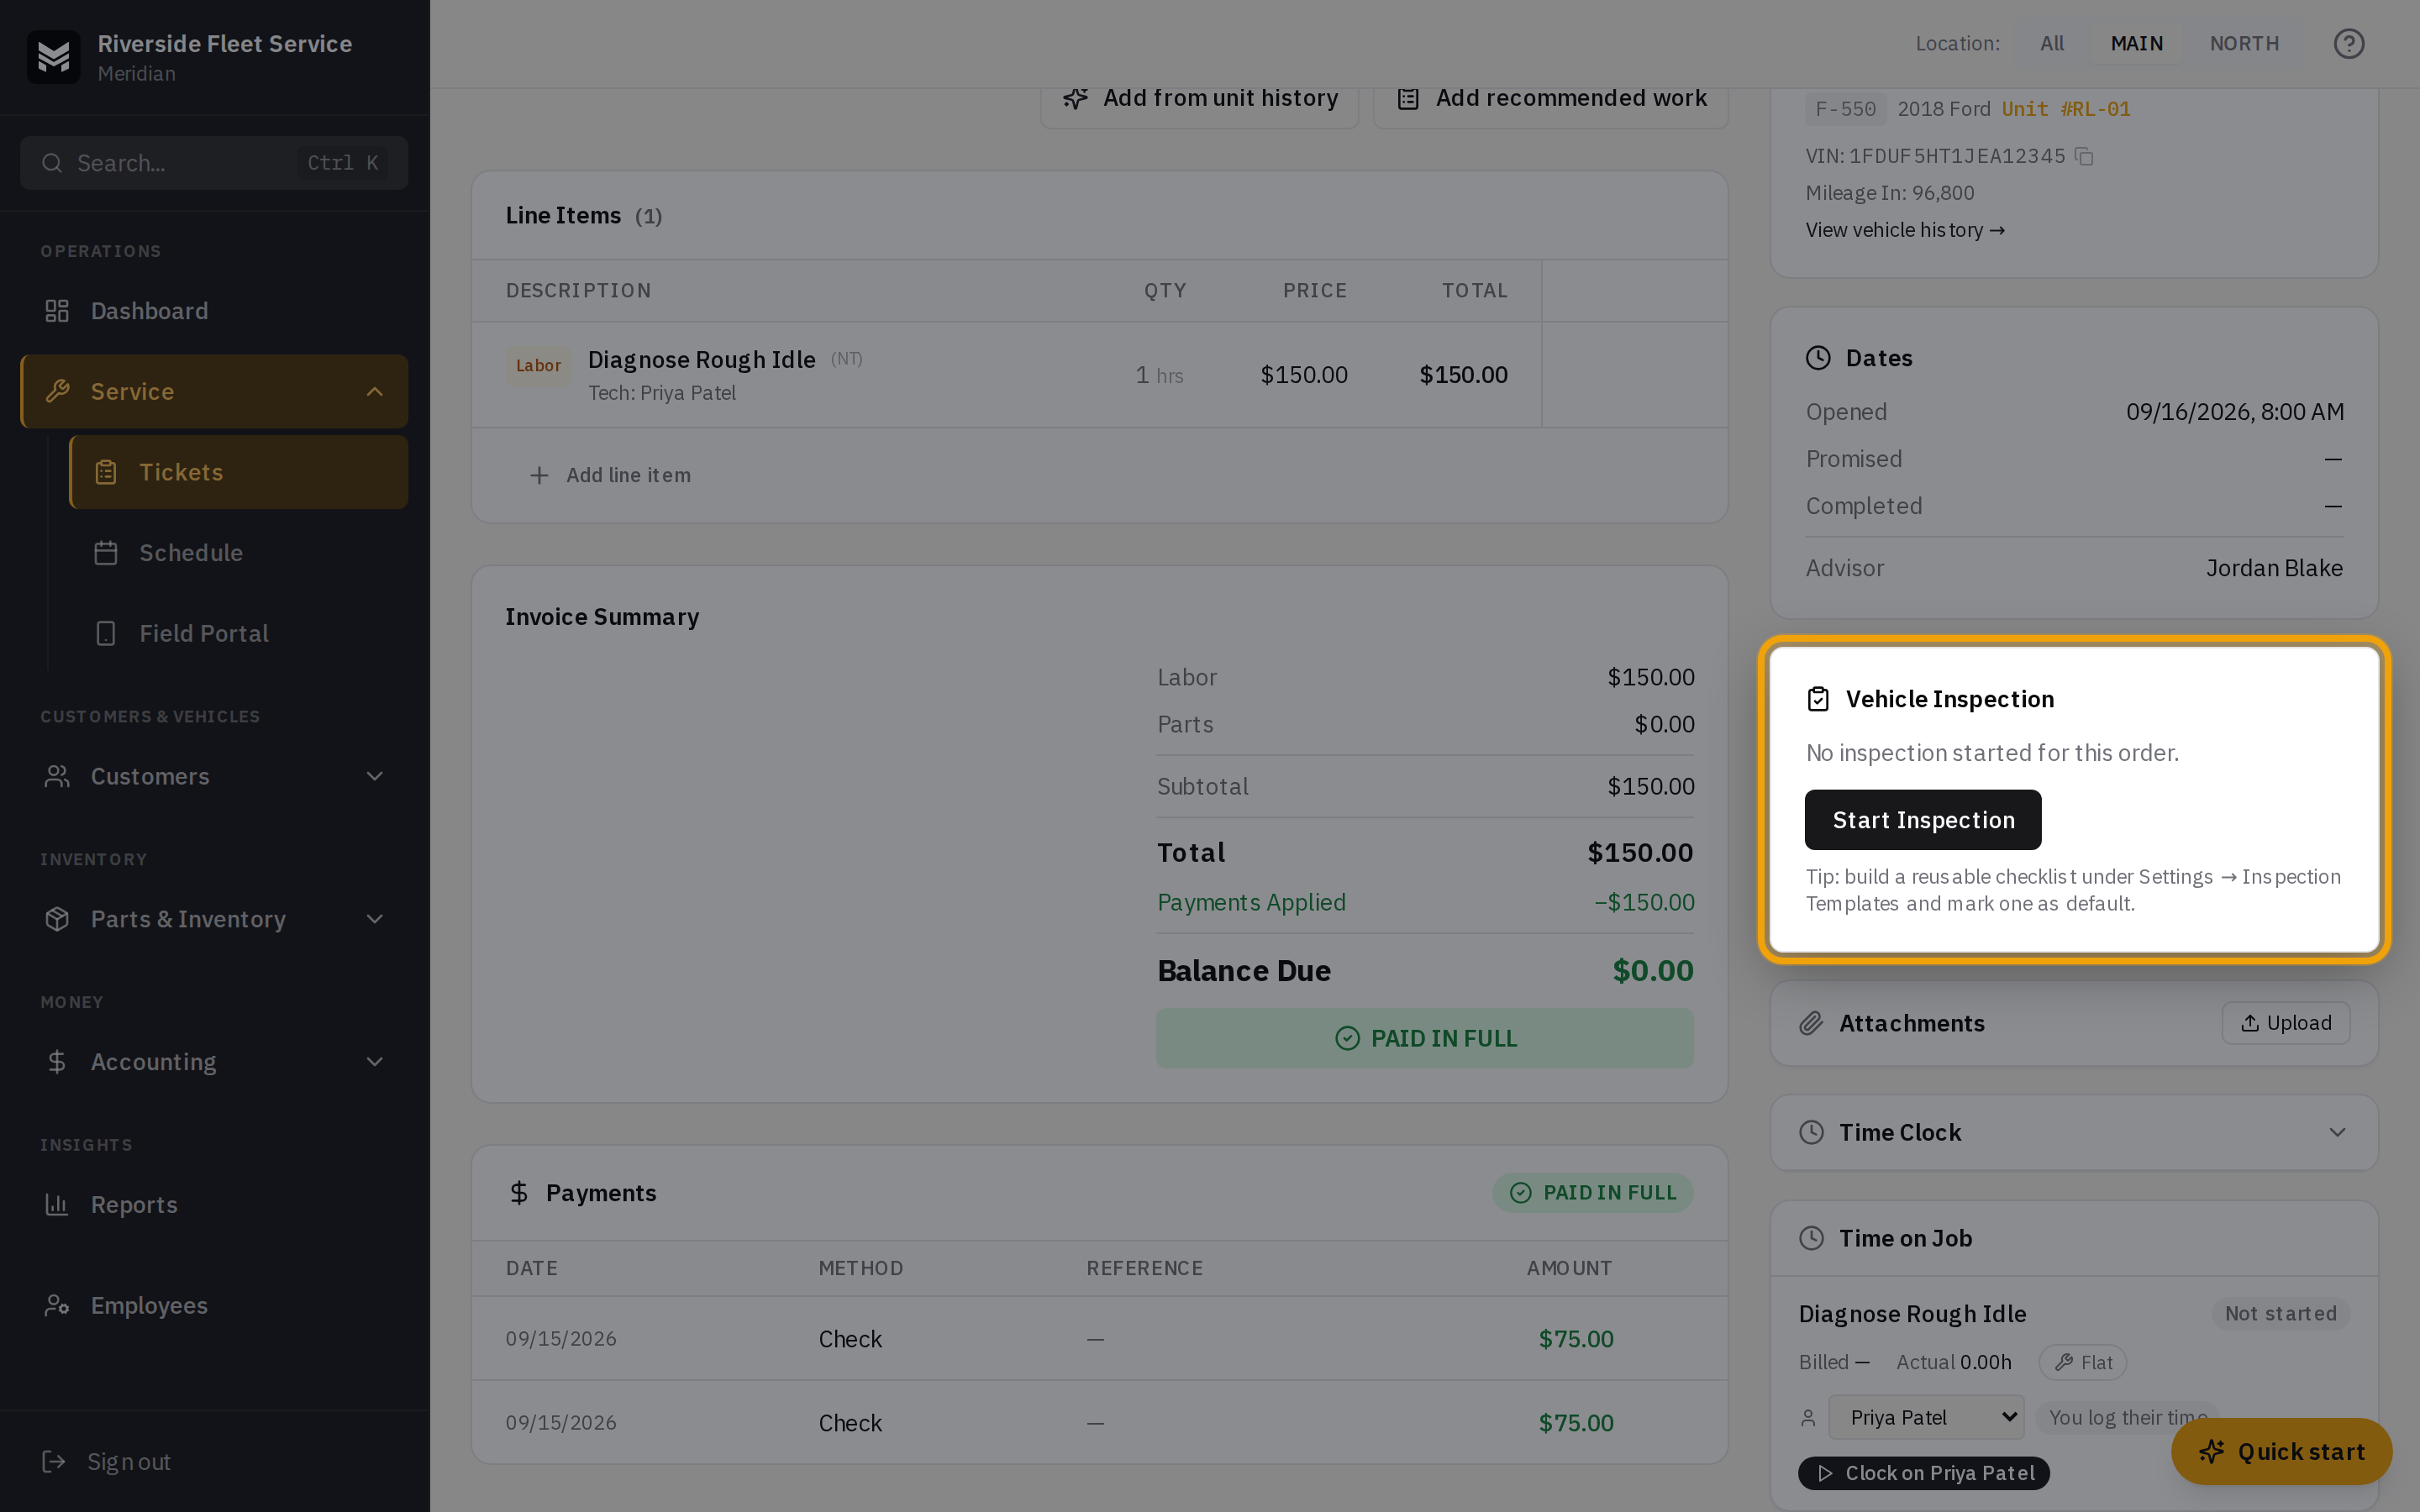Open the help question mark icon

2348,44
